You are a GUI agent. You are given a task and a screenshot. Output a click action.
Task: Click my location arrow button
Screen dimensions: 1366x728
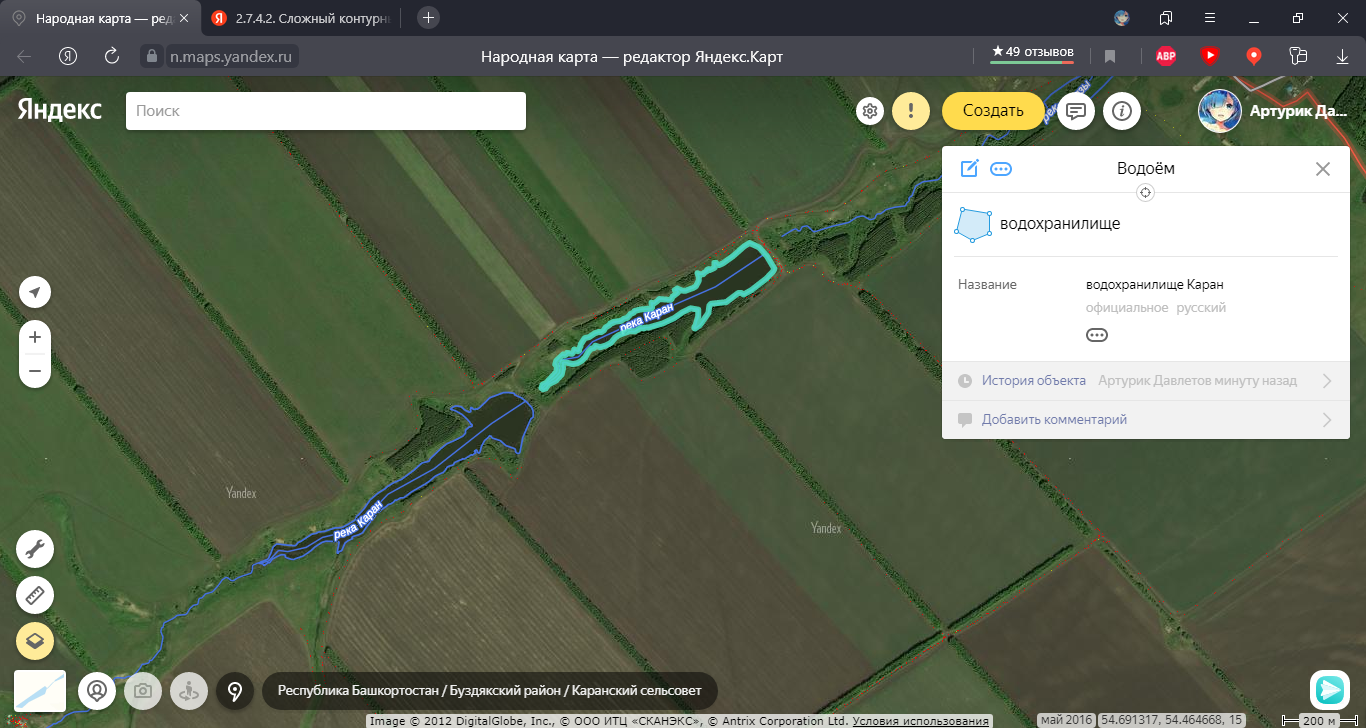pos(35,292)
